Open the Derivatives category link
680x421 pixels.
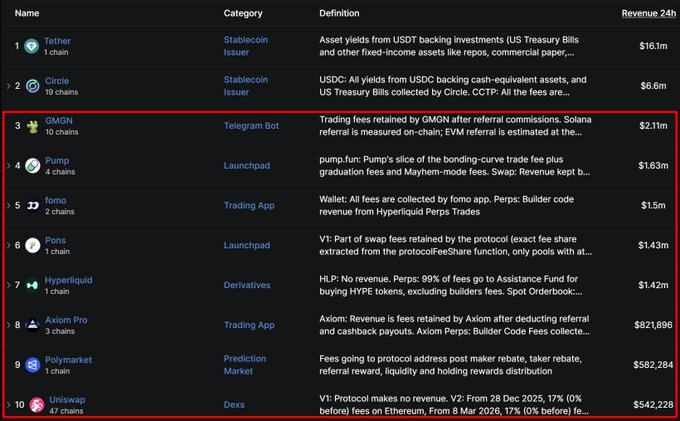click(x=247, y=285)
